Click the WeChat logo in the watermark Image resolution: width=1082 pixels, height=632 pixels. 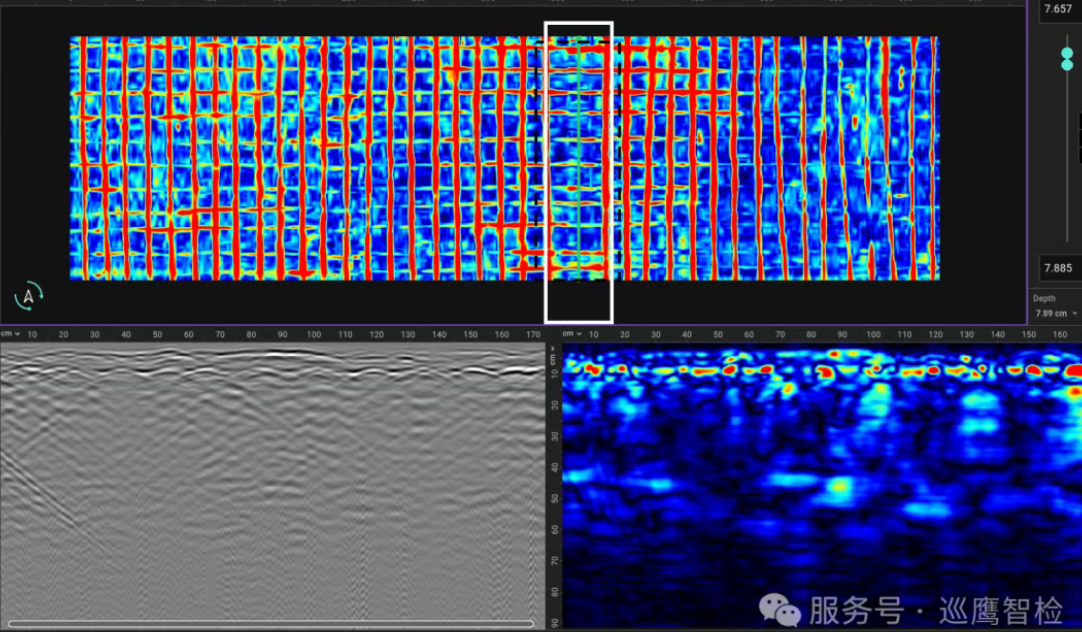click(x=780, y=608)
